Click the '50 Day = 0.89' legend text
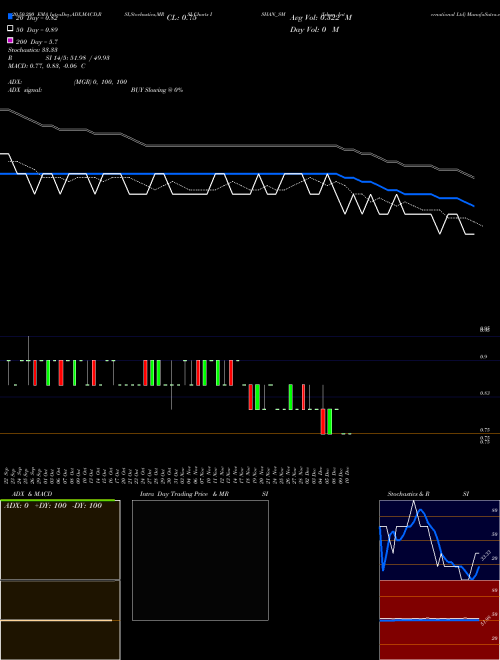This screenshot has height=660, width=500. (37, 30)
